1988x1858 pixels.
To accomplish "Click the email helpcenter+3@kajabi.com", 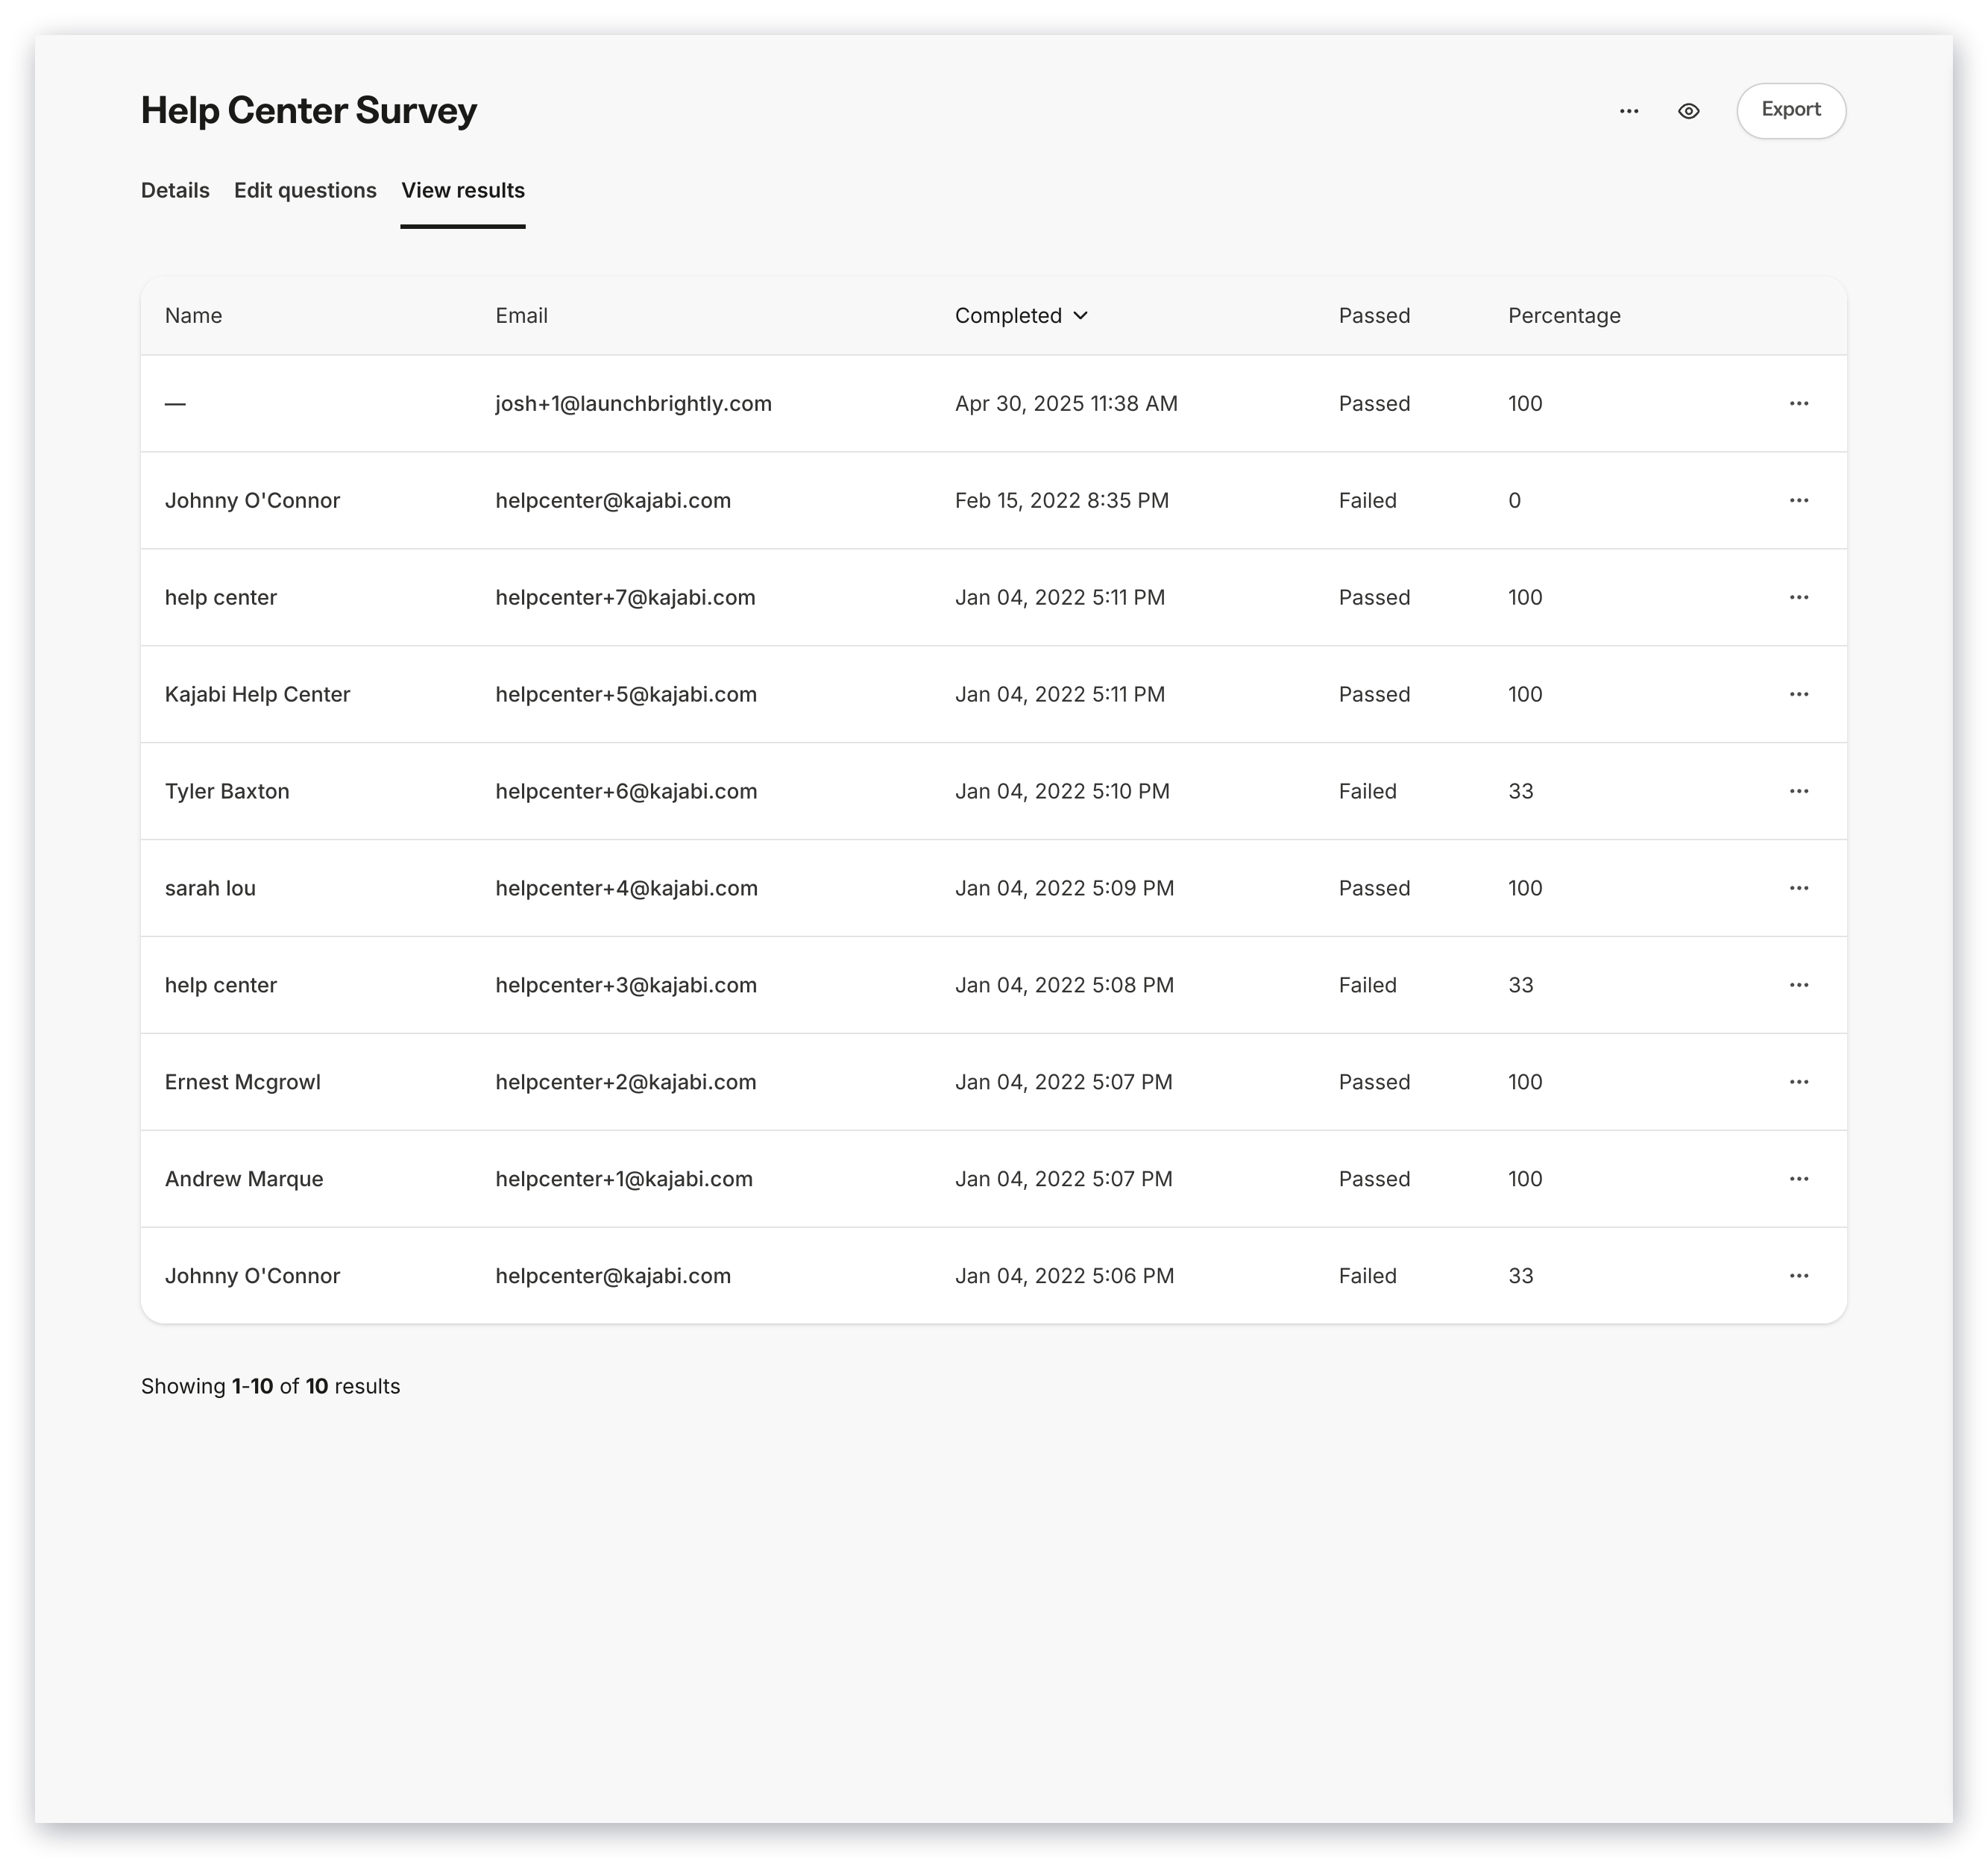I will 626,985.
